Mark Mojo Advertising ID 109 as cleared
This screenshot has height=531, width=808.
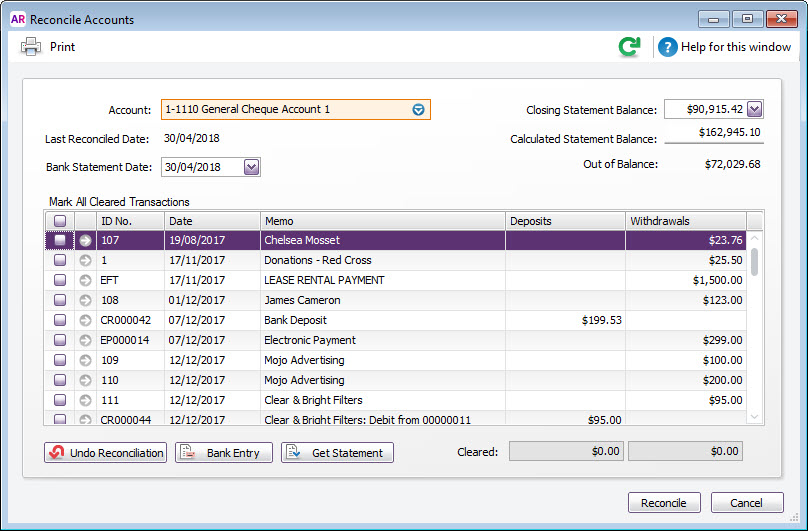(60, 360)
